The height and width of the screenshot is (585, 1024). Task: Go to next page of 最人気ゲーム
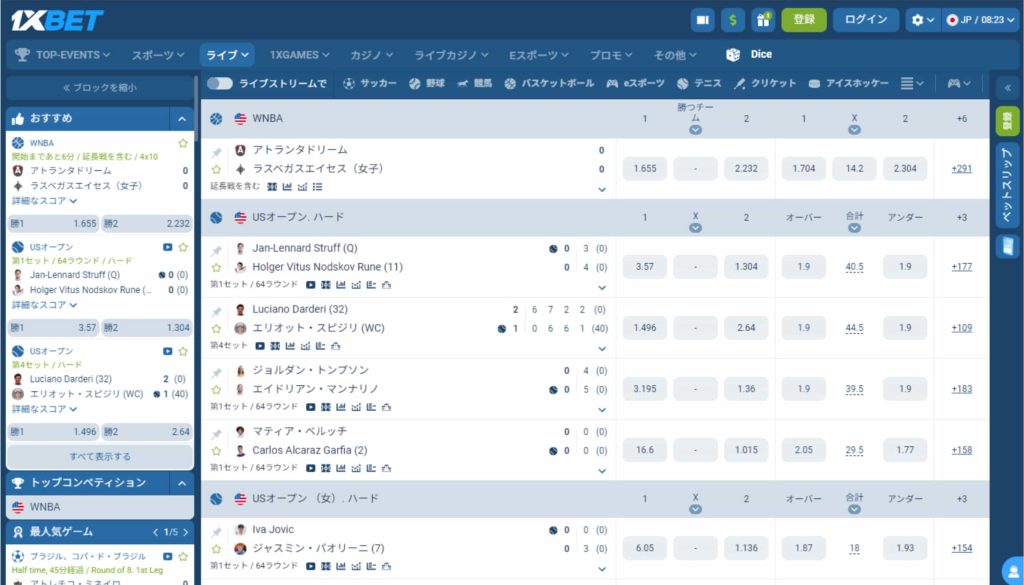[x=186, y=532]
